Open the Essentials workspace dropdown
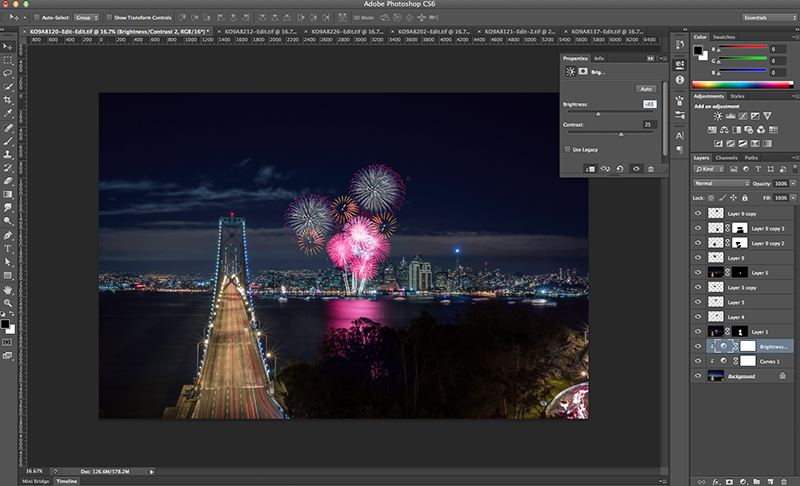Viewport: 800px width, 486px height. pyautogui.click(x=769, y=18)
